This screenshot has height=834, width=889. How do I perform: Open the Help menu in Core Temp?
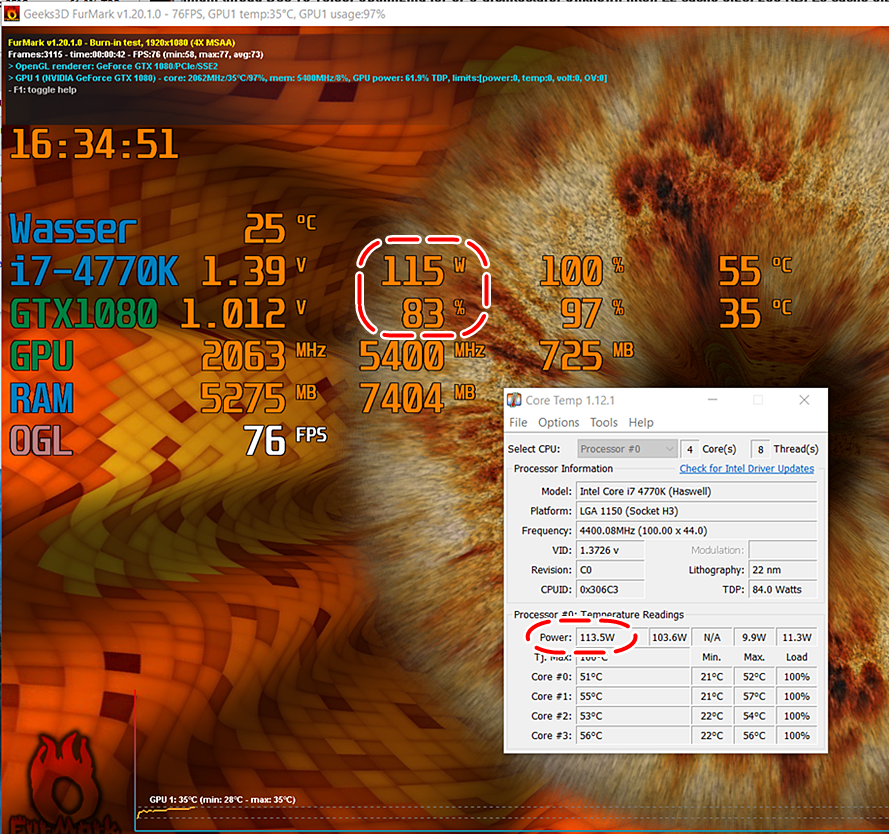(641, 422)
